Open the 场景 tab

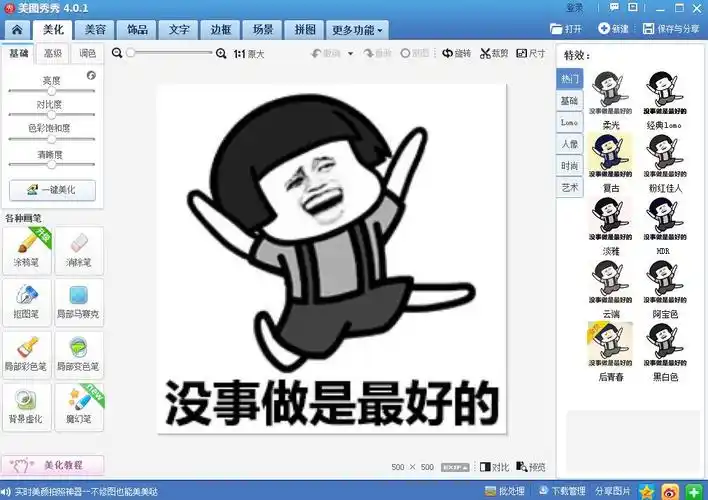pos(263,30)
